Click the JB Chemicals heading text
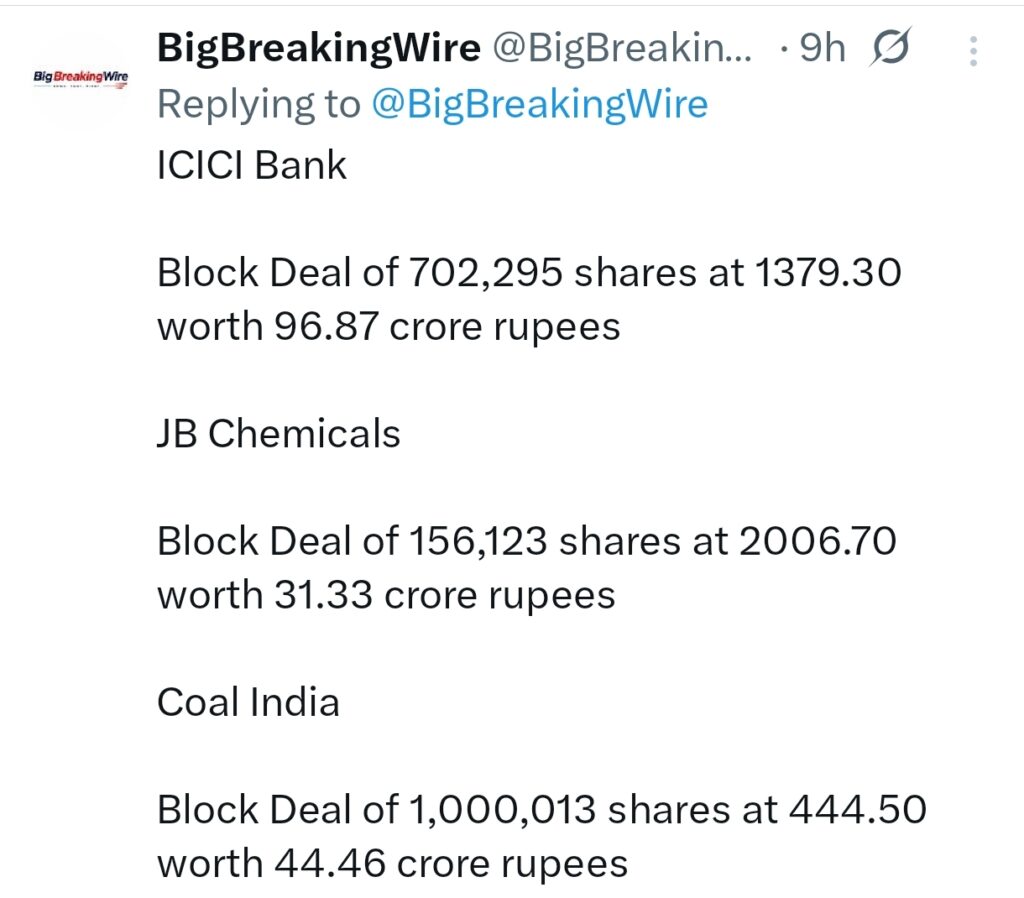The width and height of the screenshot is (1024, 898). pyautogui.click(x=278, y=433)
